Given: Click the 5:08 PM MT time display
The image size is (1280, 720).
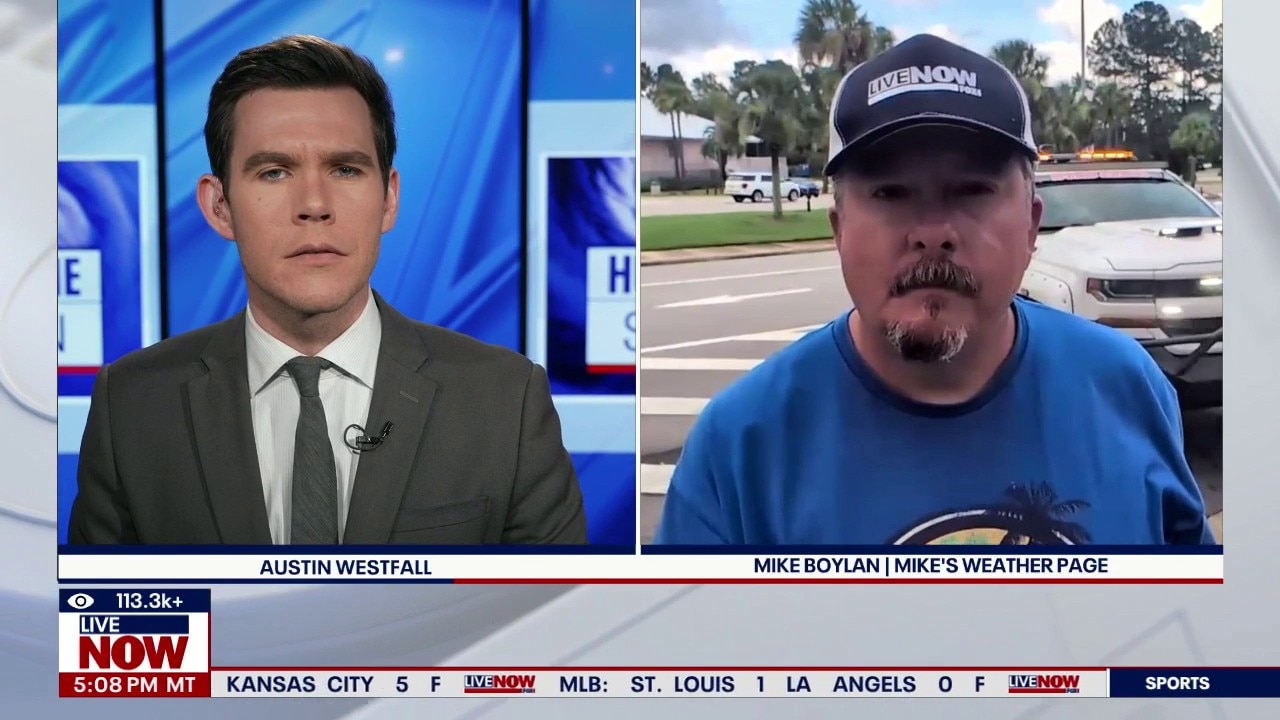Looking at the screenshot, I should pos(134,685).
